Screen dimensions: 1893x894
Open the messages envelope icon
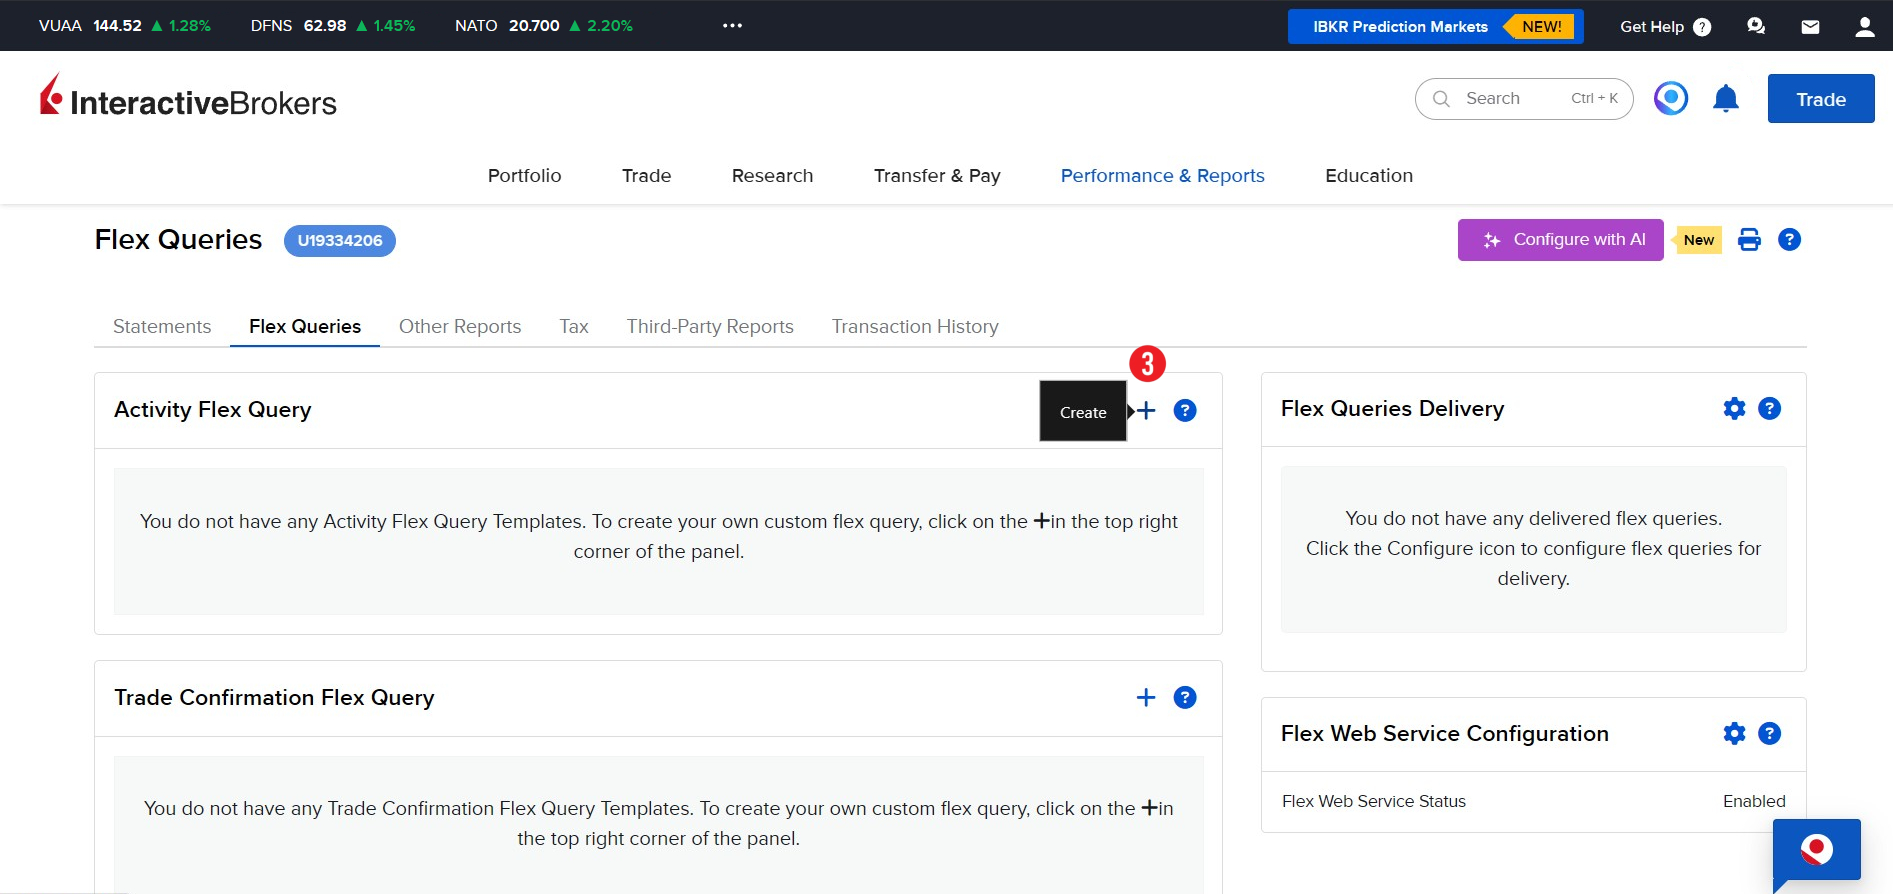(x=1810, y=27)
